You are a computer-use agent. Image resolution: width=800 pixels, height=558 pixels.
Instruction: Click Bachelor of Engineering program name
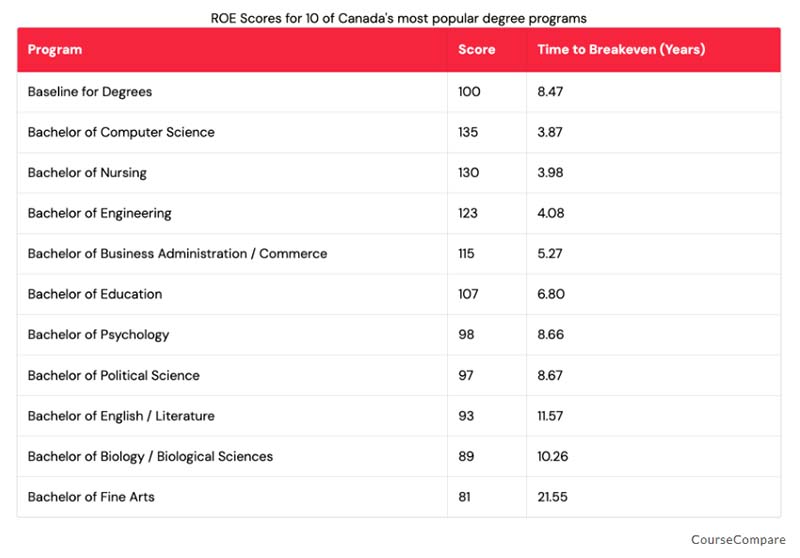(99, 213)
